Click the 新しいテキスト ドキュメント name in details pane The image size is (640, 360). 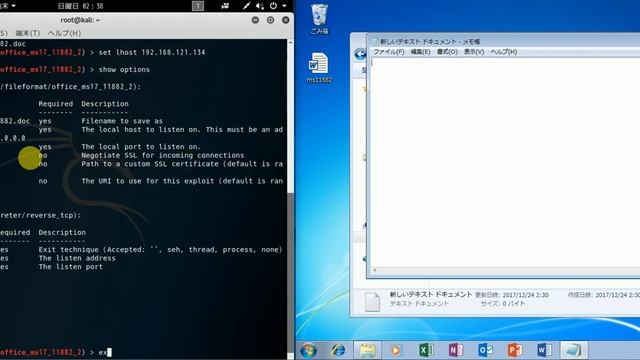click(x=431, y=294)
